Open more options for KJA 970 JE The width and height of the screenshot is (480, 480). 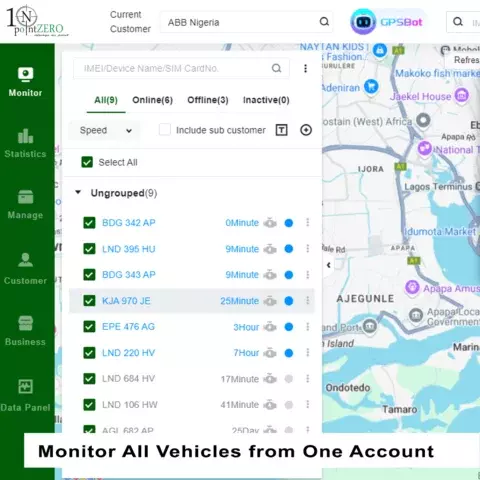point(308,301)
